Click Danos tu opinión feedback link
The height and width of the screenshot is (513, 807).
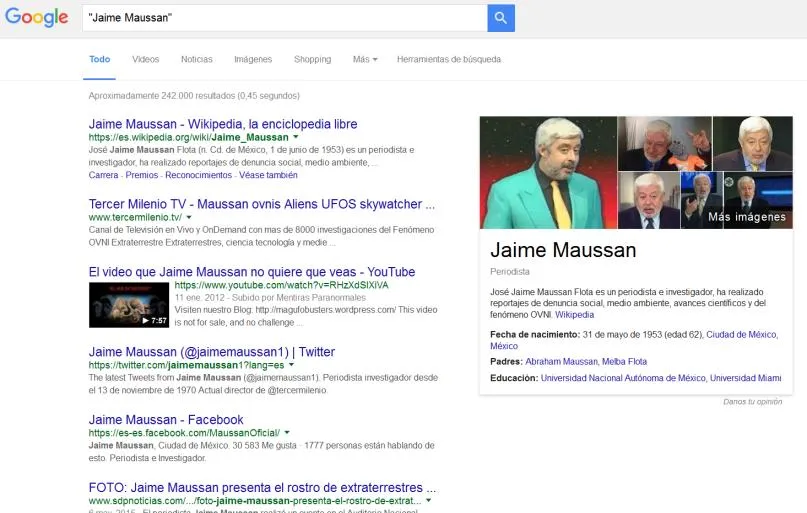point(752,402)
